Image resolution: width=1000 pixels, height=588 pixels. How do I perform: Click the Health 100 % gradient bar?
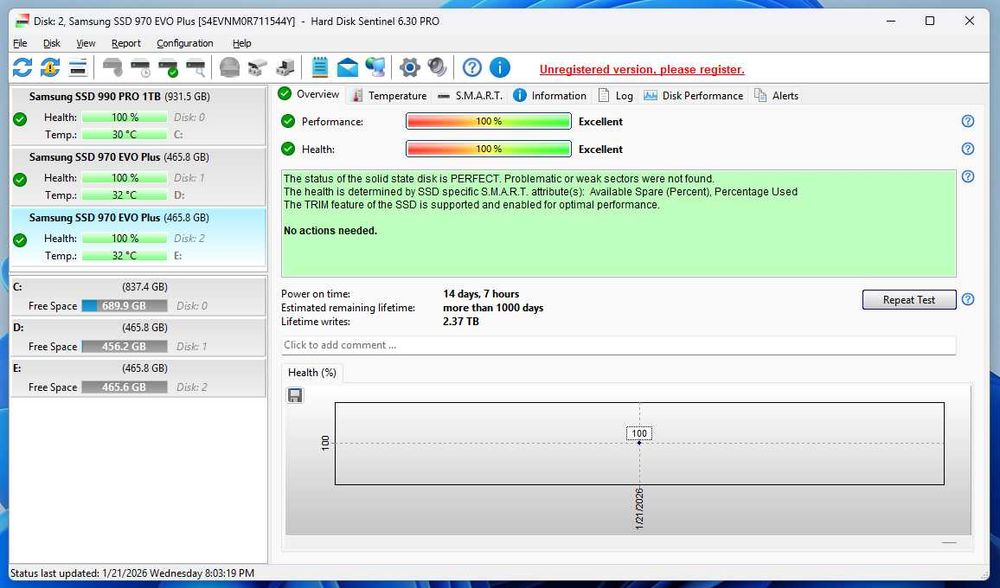point(489,149)
